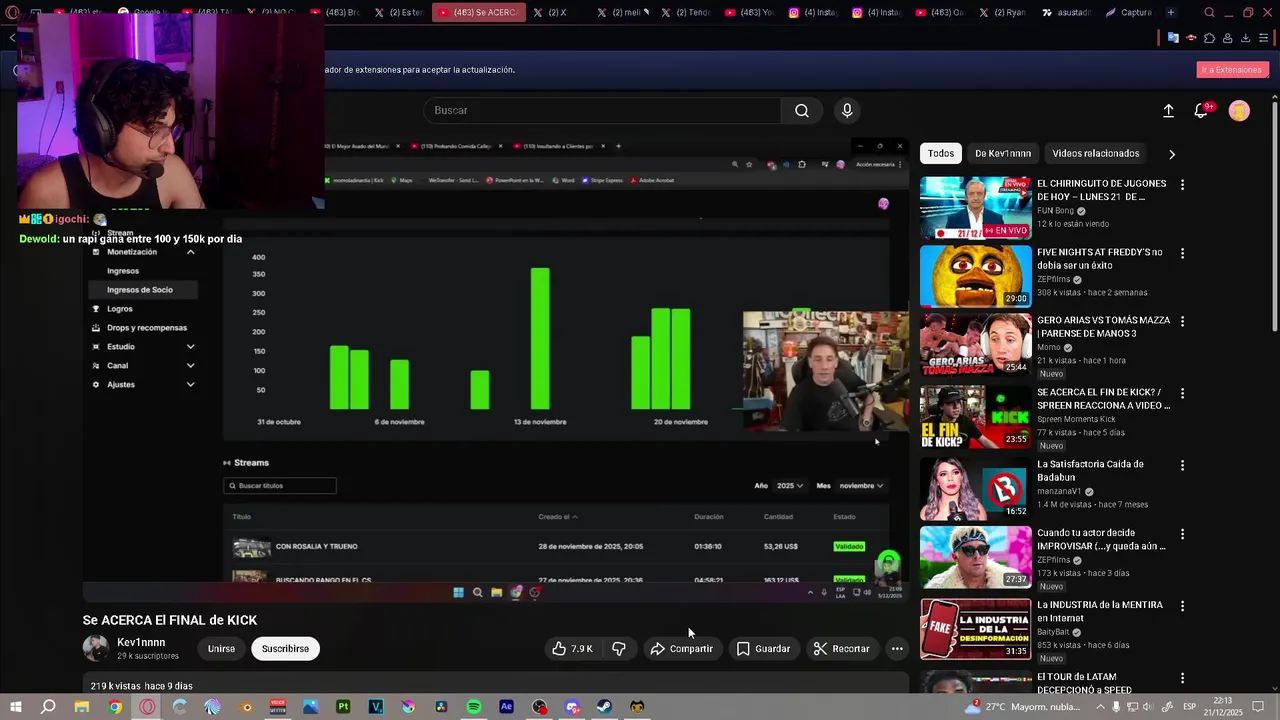The width and height of the screenshot is (1280, 720).
Task: Open YouTube notifications bell
Action: pos(1202,111)
